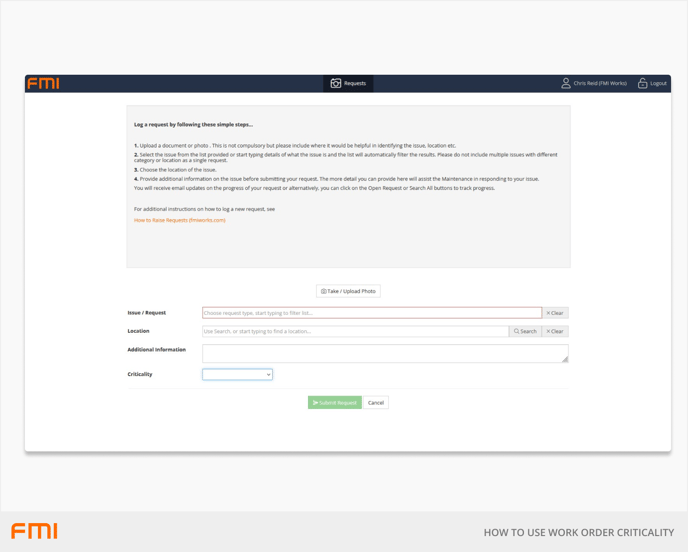Image resolution: width=688 pixels, height=552 pixels.
Task: Focus the Location search input
Action: (355, 331)
